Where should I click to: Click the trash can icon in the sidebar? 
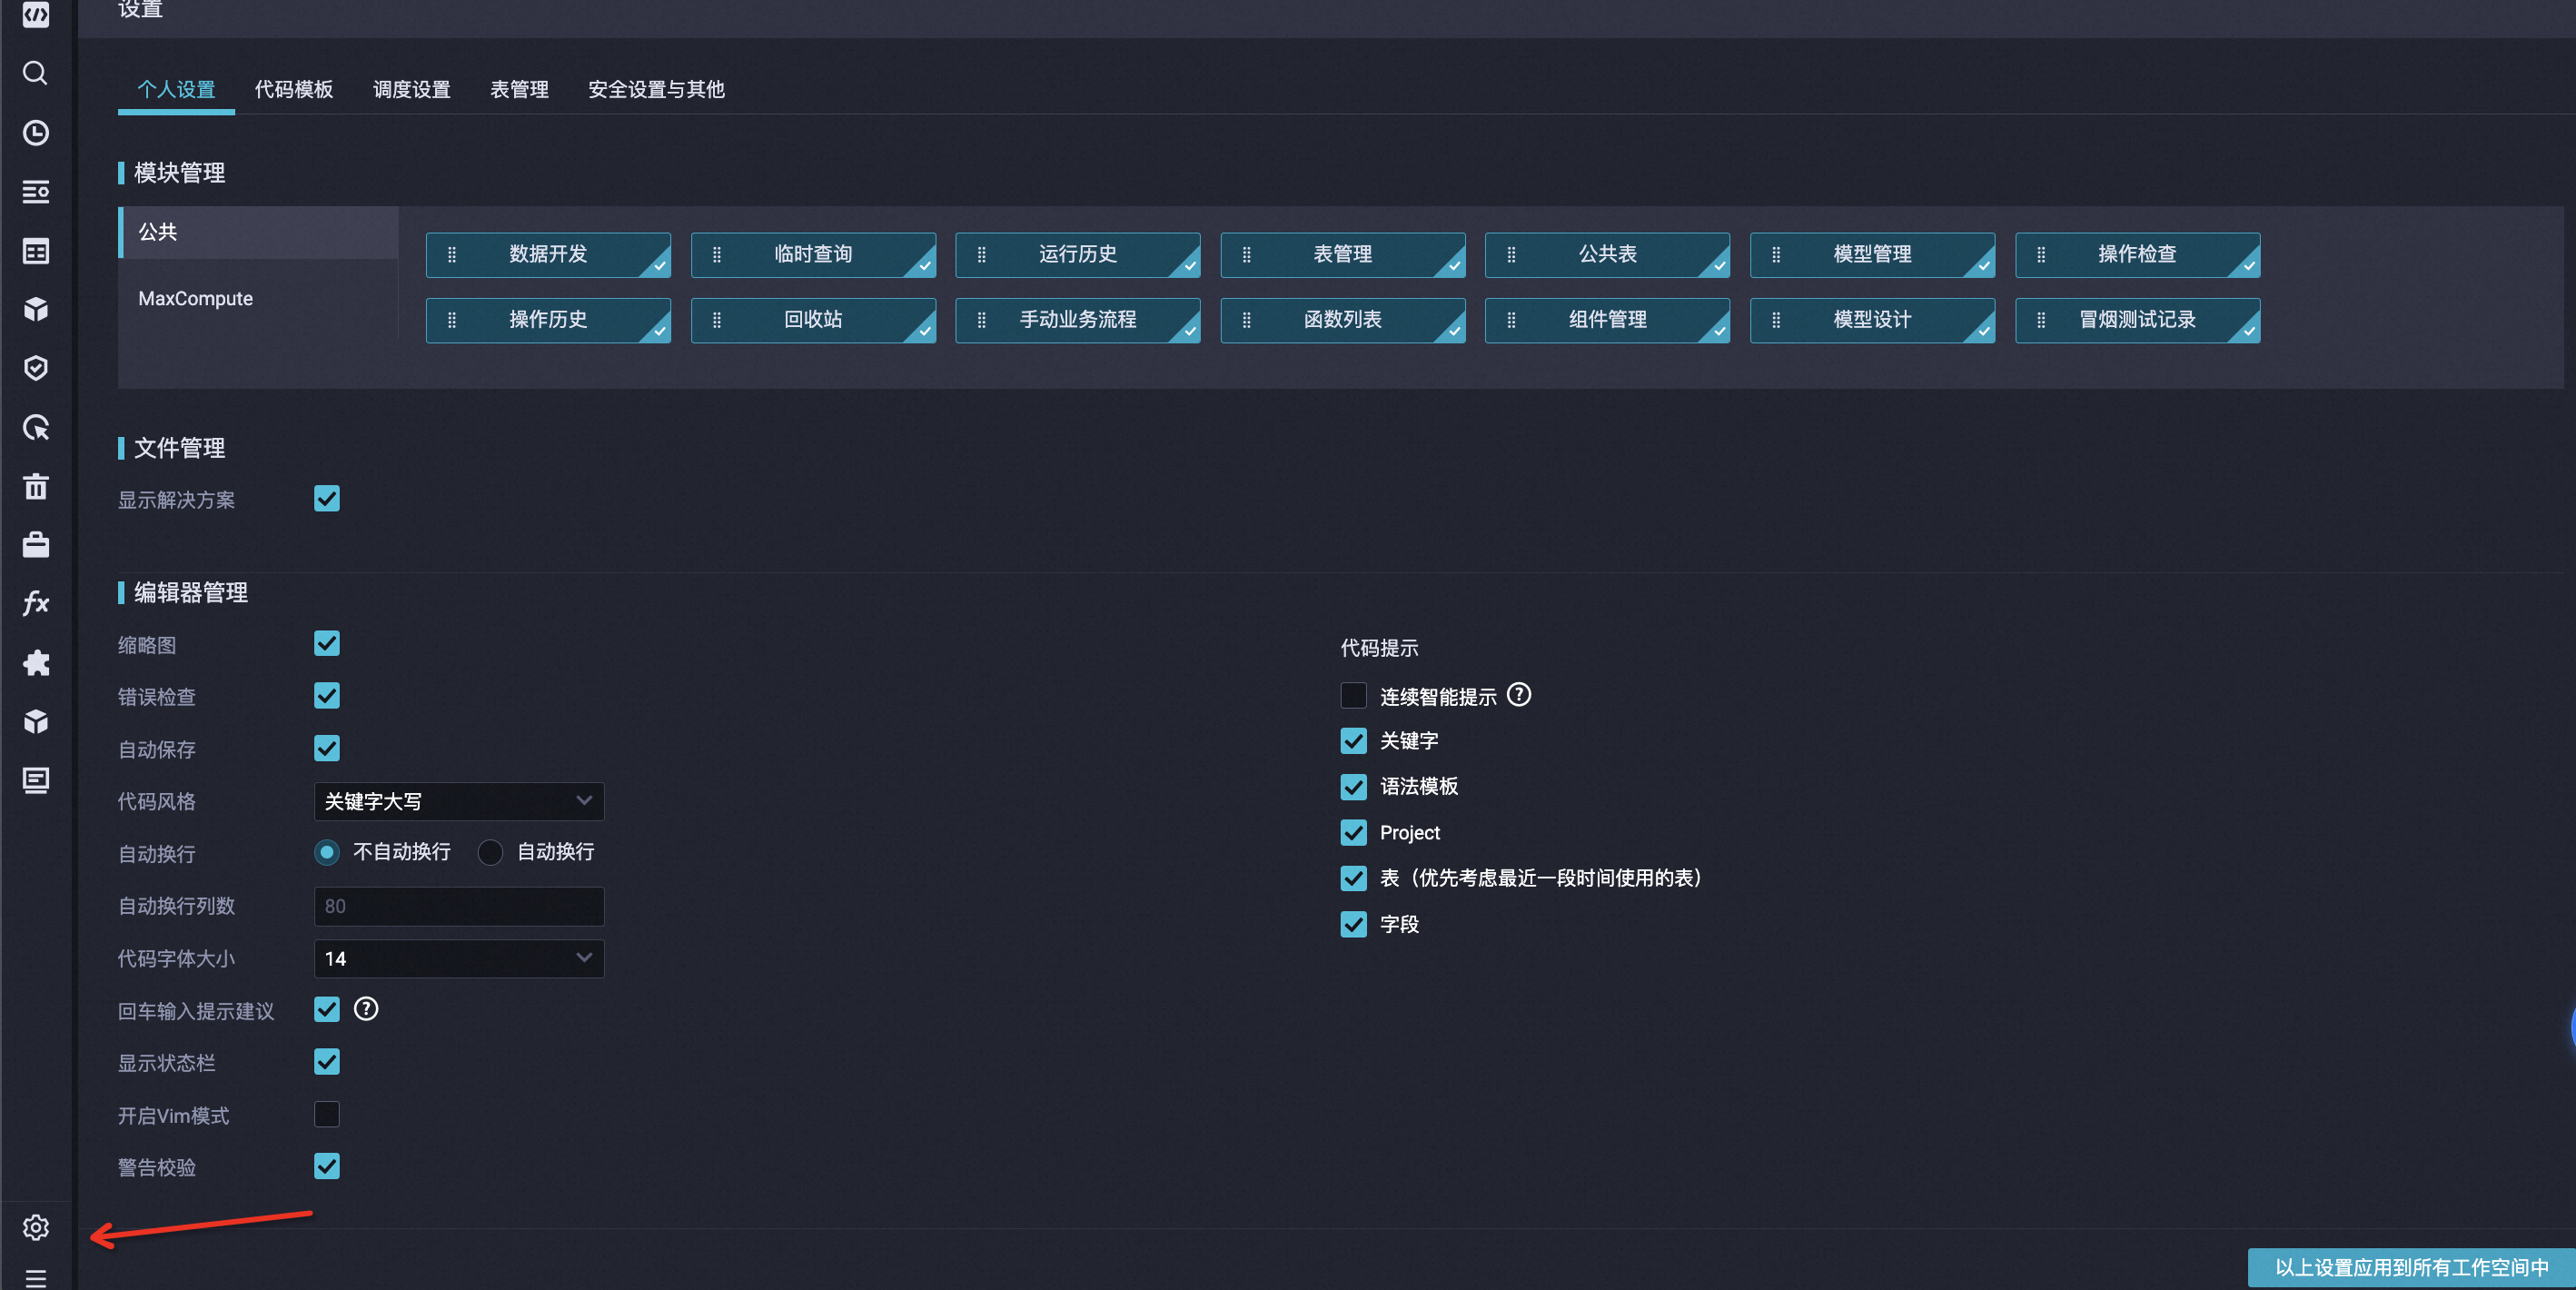(35, 487)
